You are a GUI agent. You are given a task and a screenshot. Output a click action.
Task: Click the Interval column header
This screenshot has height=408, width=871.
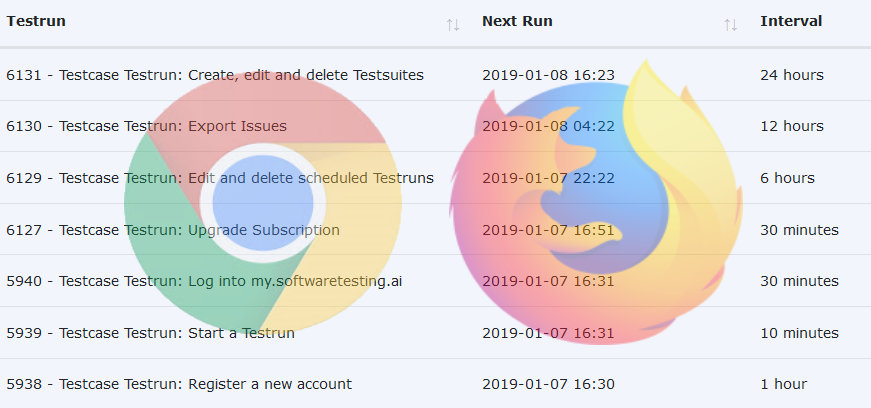click(x=791, y=21)
